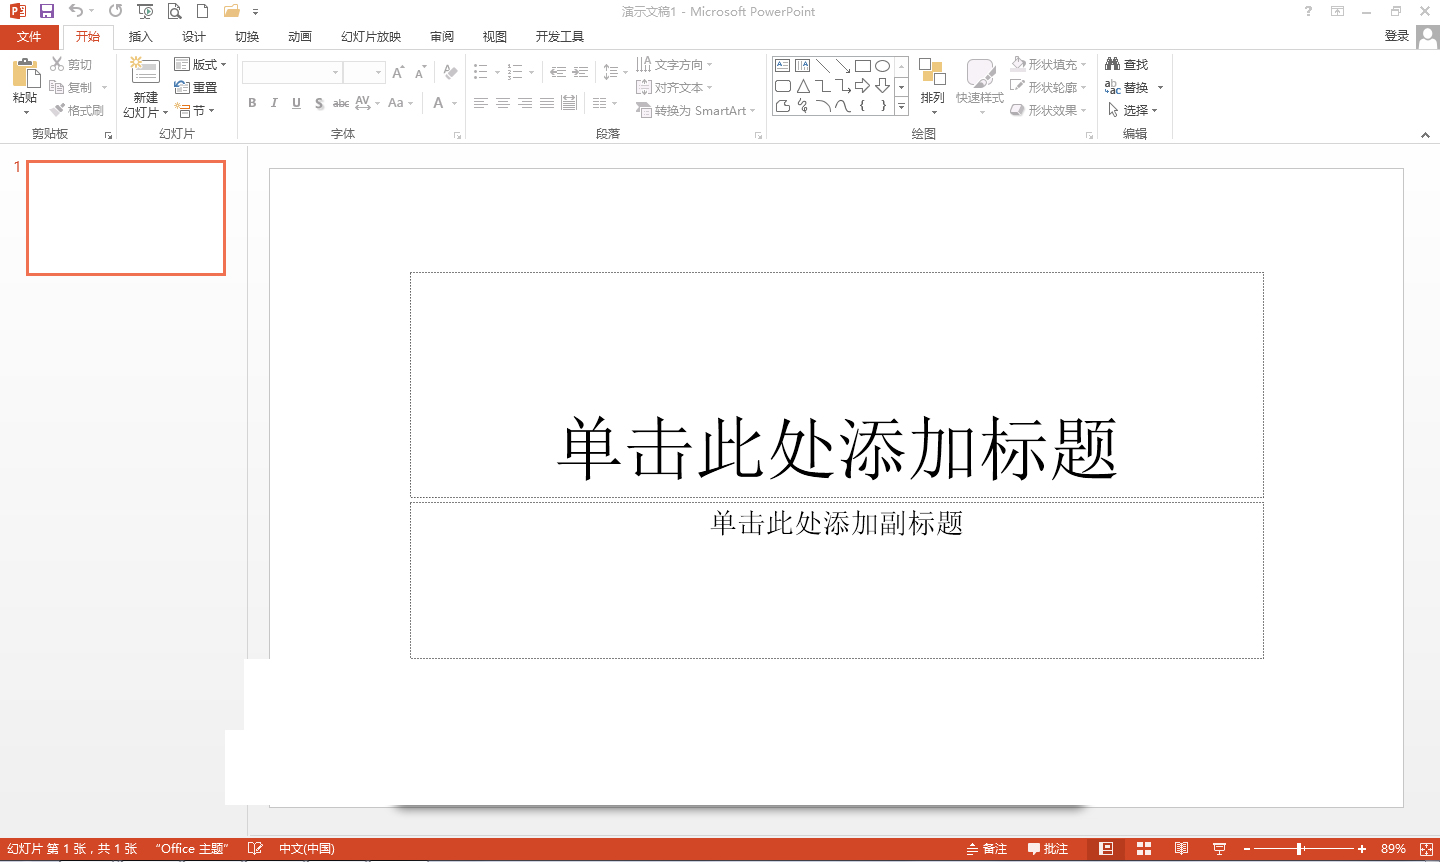
Task: Select the Oval shape in gallery
Action: click(x=882, y=66)
